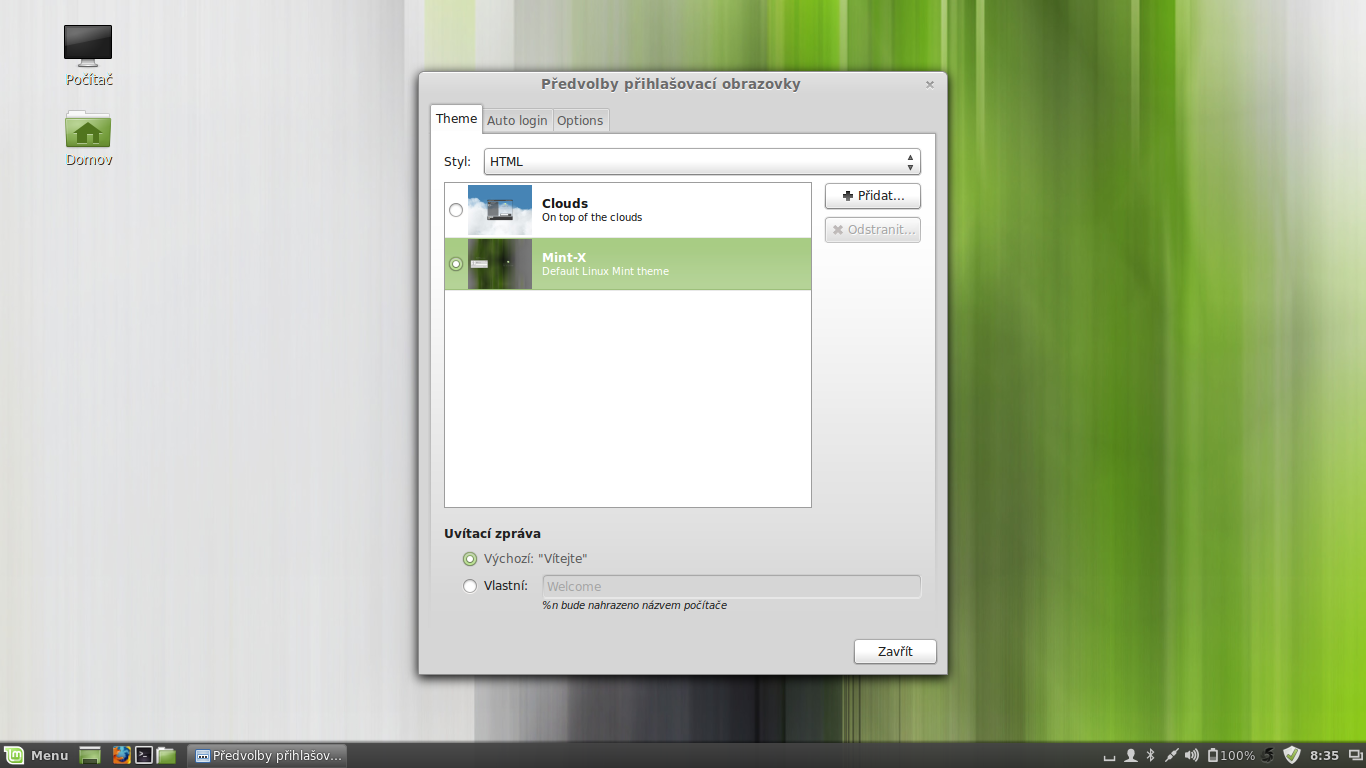Click the Welcome custom message text field

[731, 586]
